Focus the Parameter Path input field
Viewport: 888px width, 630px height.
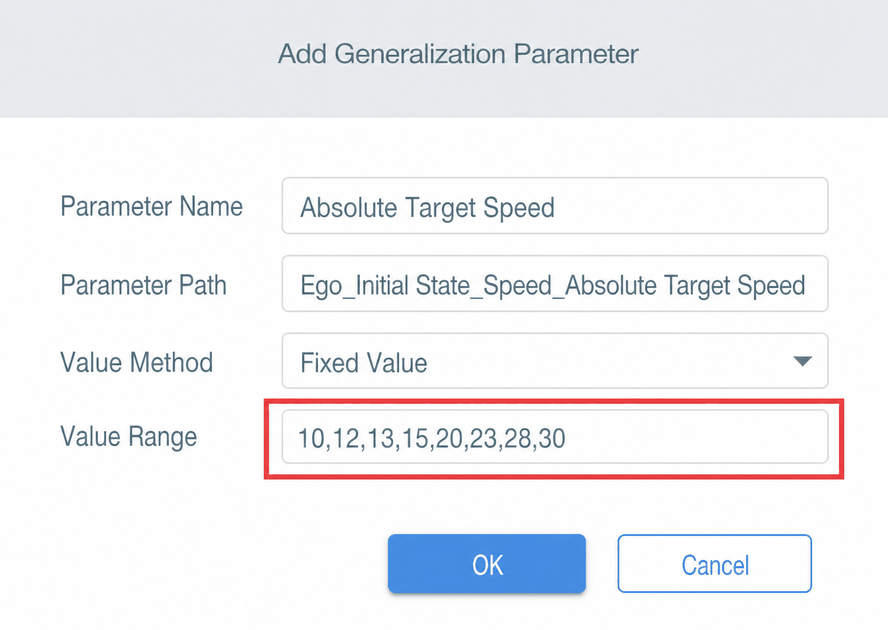(555, 283)
